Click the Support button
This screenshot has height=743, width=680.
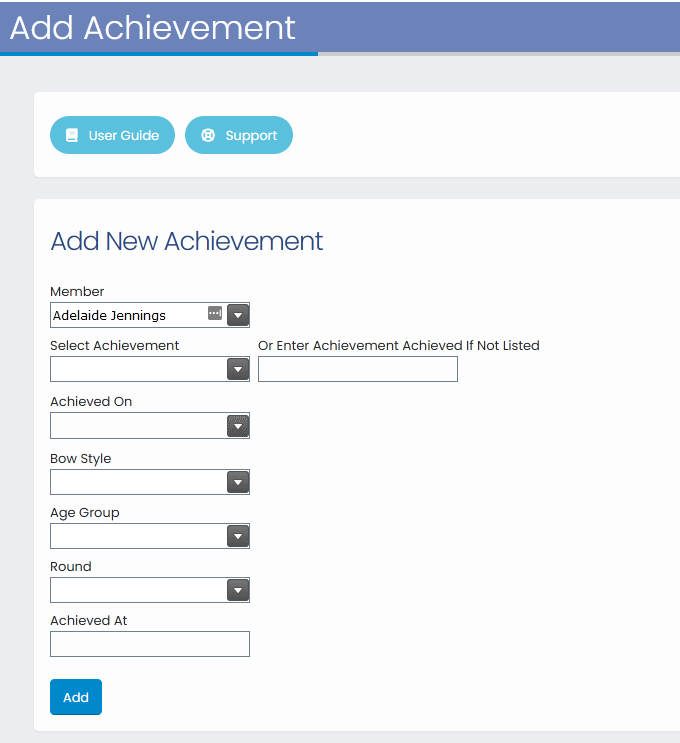click(x=239, y=135)
